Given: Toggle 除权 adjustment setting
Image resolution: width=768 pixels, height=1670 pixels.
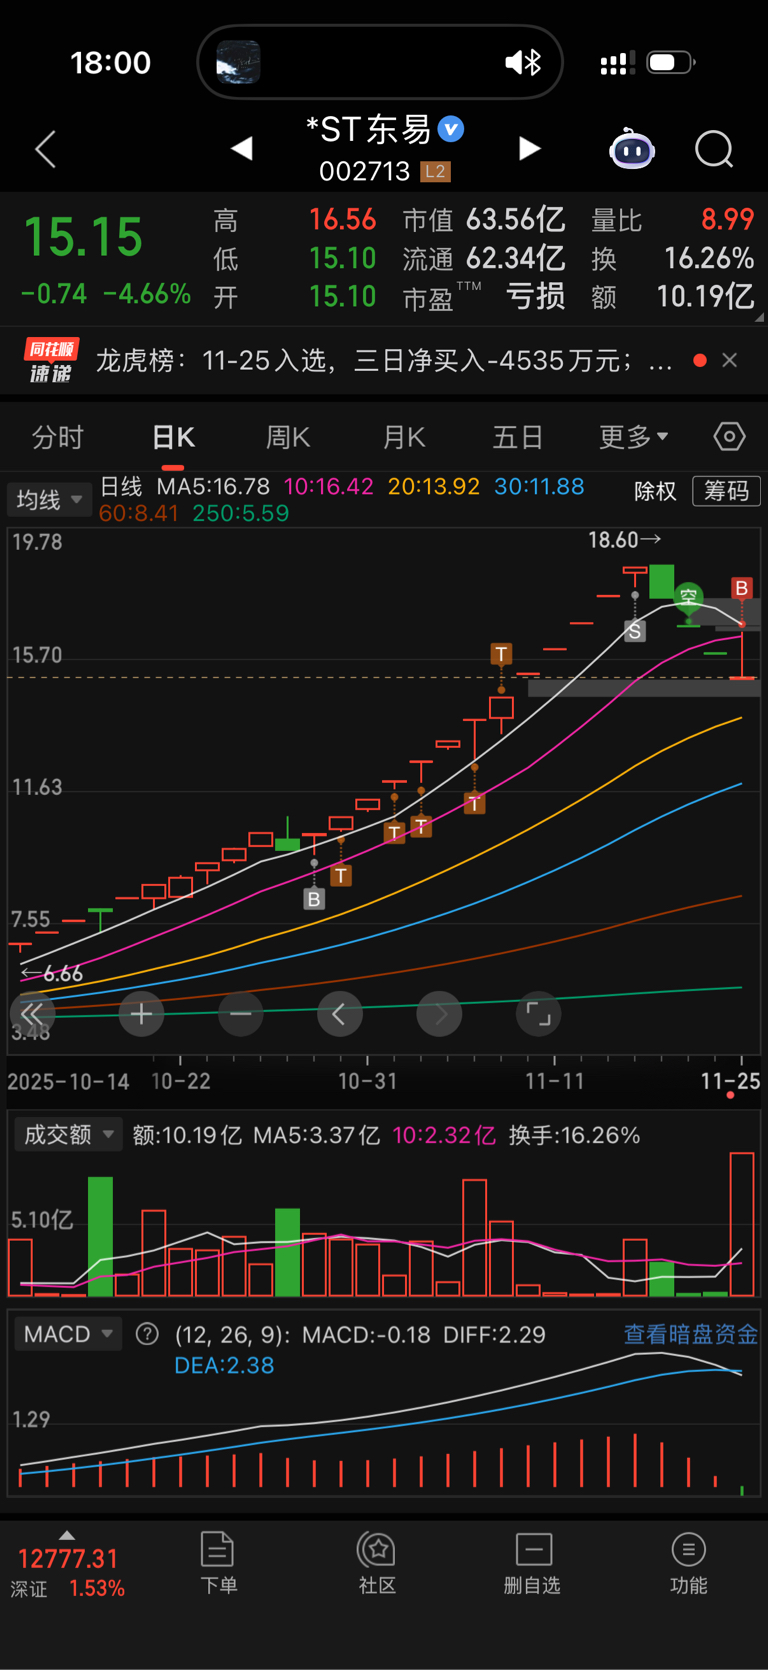Looking at the screenshot, I should coord(655,491).
